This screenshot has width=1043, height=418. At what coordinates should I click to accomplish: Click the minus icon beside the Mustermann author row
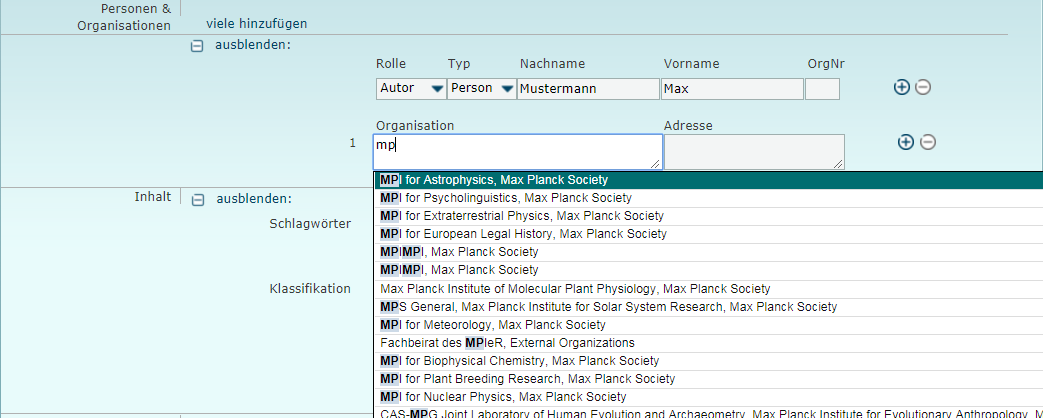click(923, 87)
